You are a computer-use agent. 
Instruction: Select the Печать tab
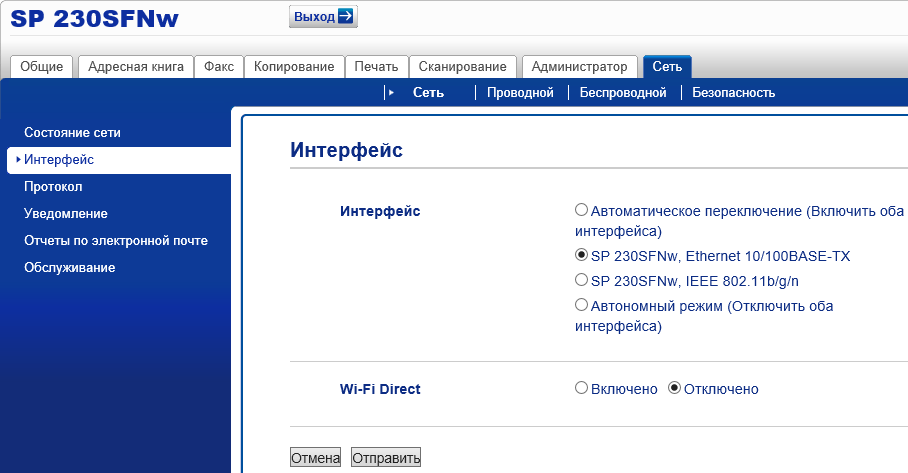(x=376, y=67)
